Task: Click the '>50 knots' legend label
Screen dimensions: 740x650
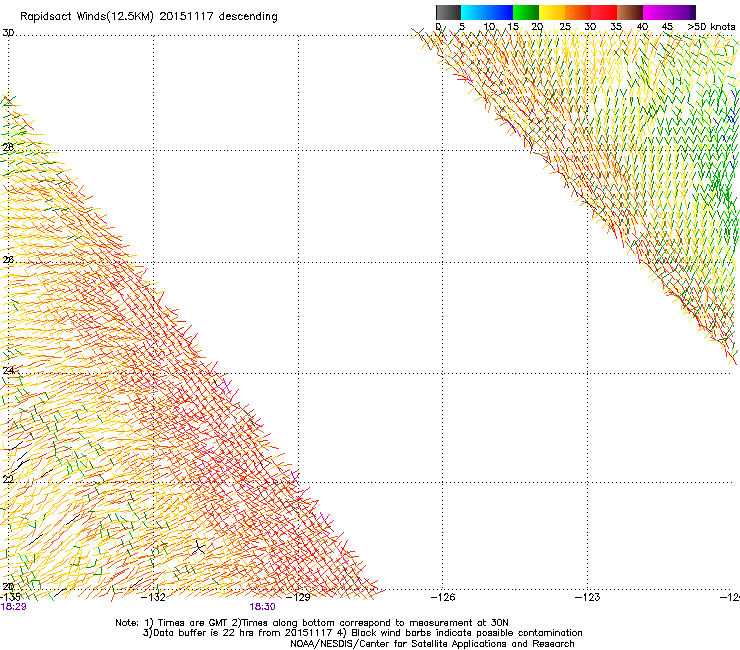Action: click(x=711, y=27)
